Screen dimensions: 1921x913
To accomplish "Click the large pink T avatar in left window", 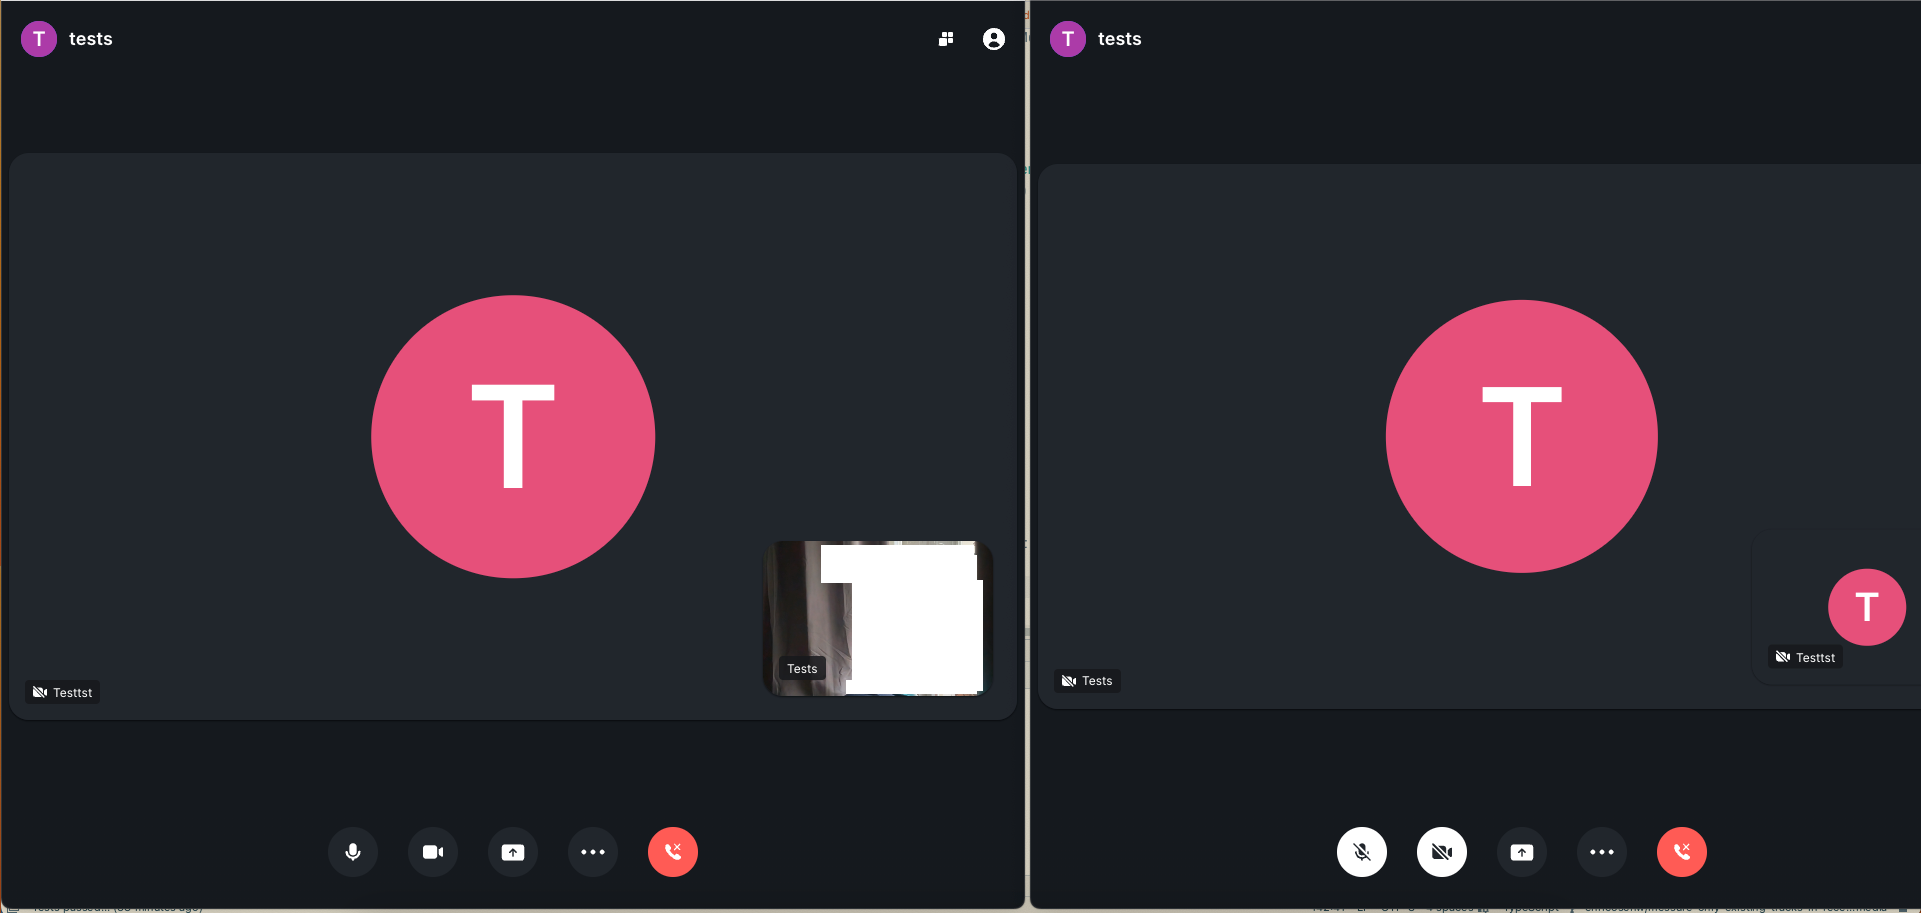I will [513, 436].
